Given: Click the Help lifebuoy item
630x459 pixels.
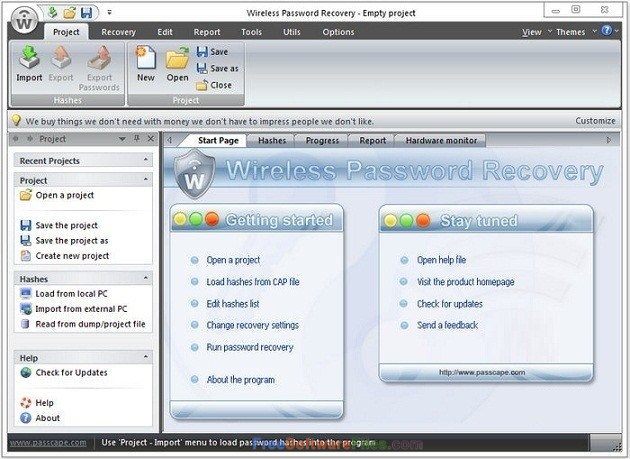Looking at the screenshot, I should 37,403.
